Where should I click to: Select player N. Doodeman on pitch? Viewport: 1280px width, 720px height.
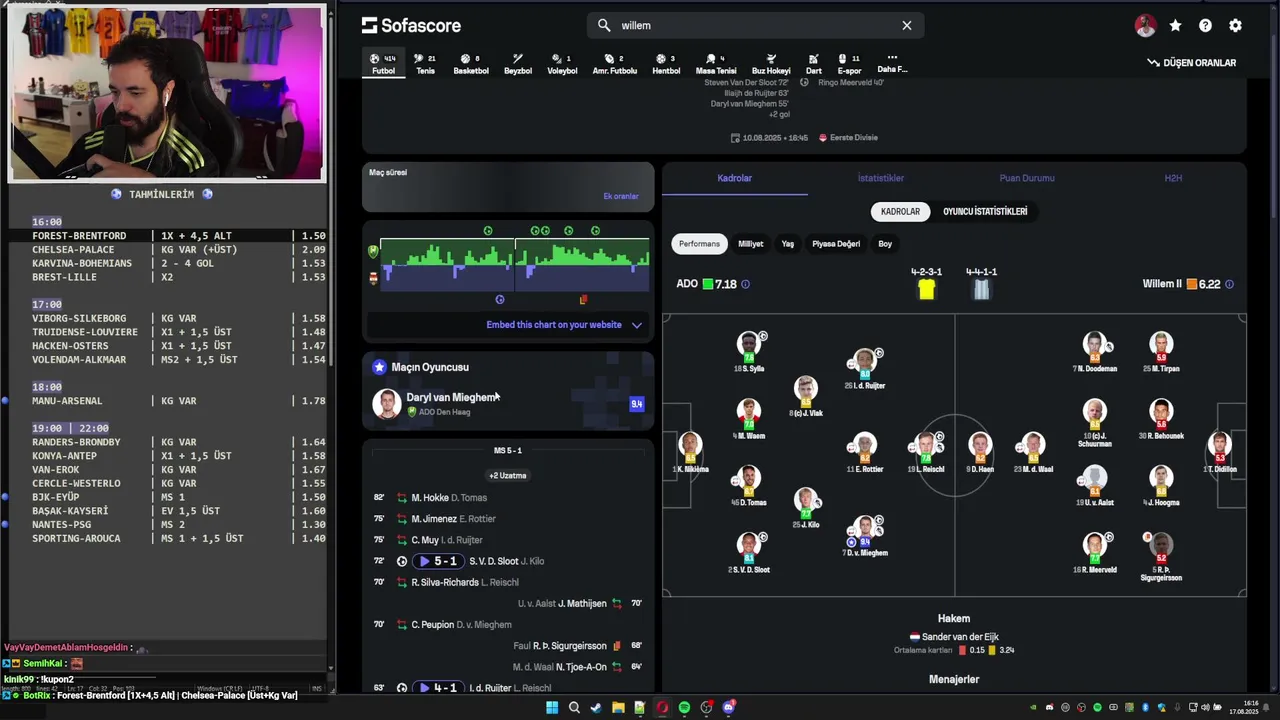click(x=1094, y=352)
